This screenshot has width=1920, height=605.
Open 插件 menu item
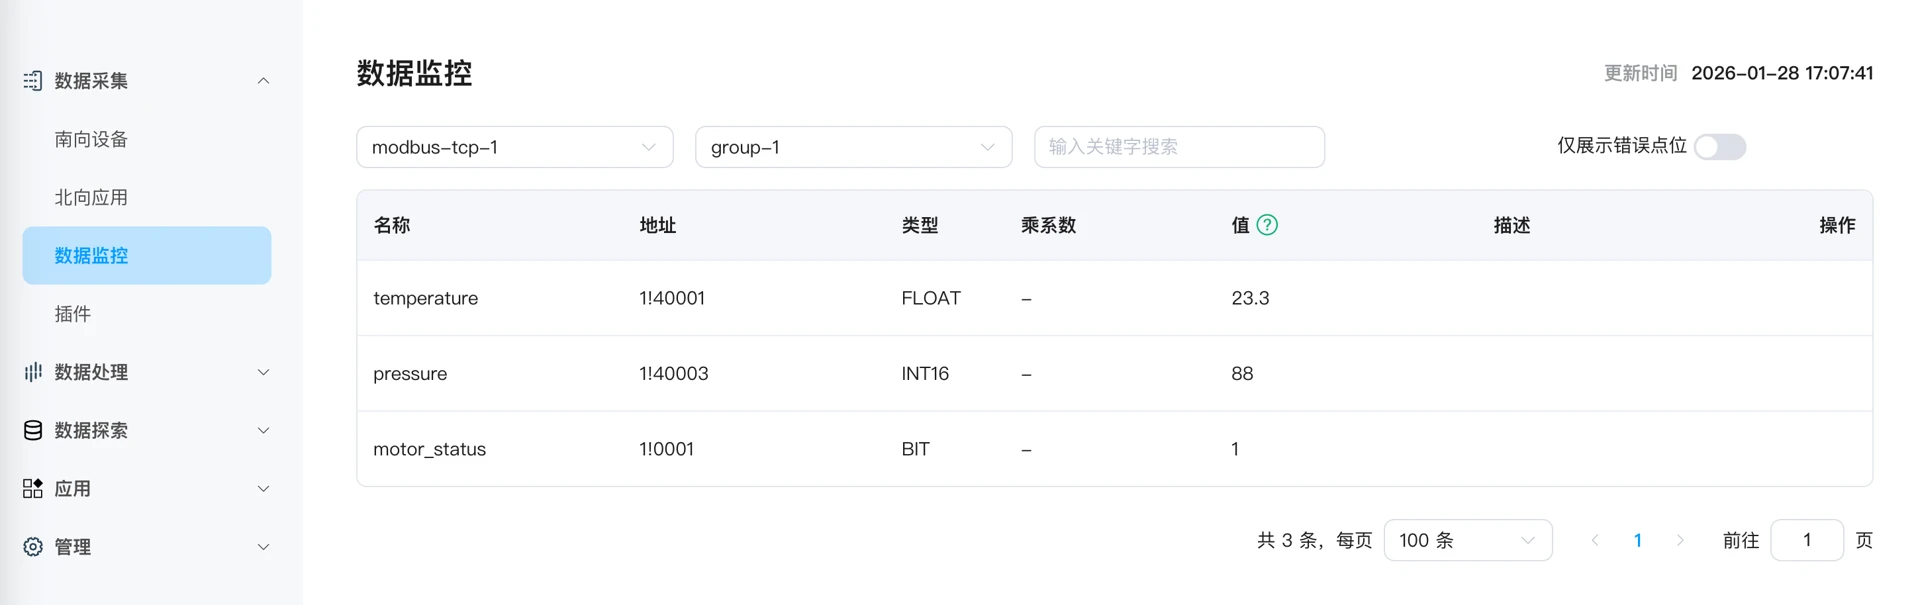pos(73,314)
